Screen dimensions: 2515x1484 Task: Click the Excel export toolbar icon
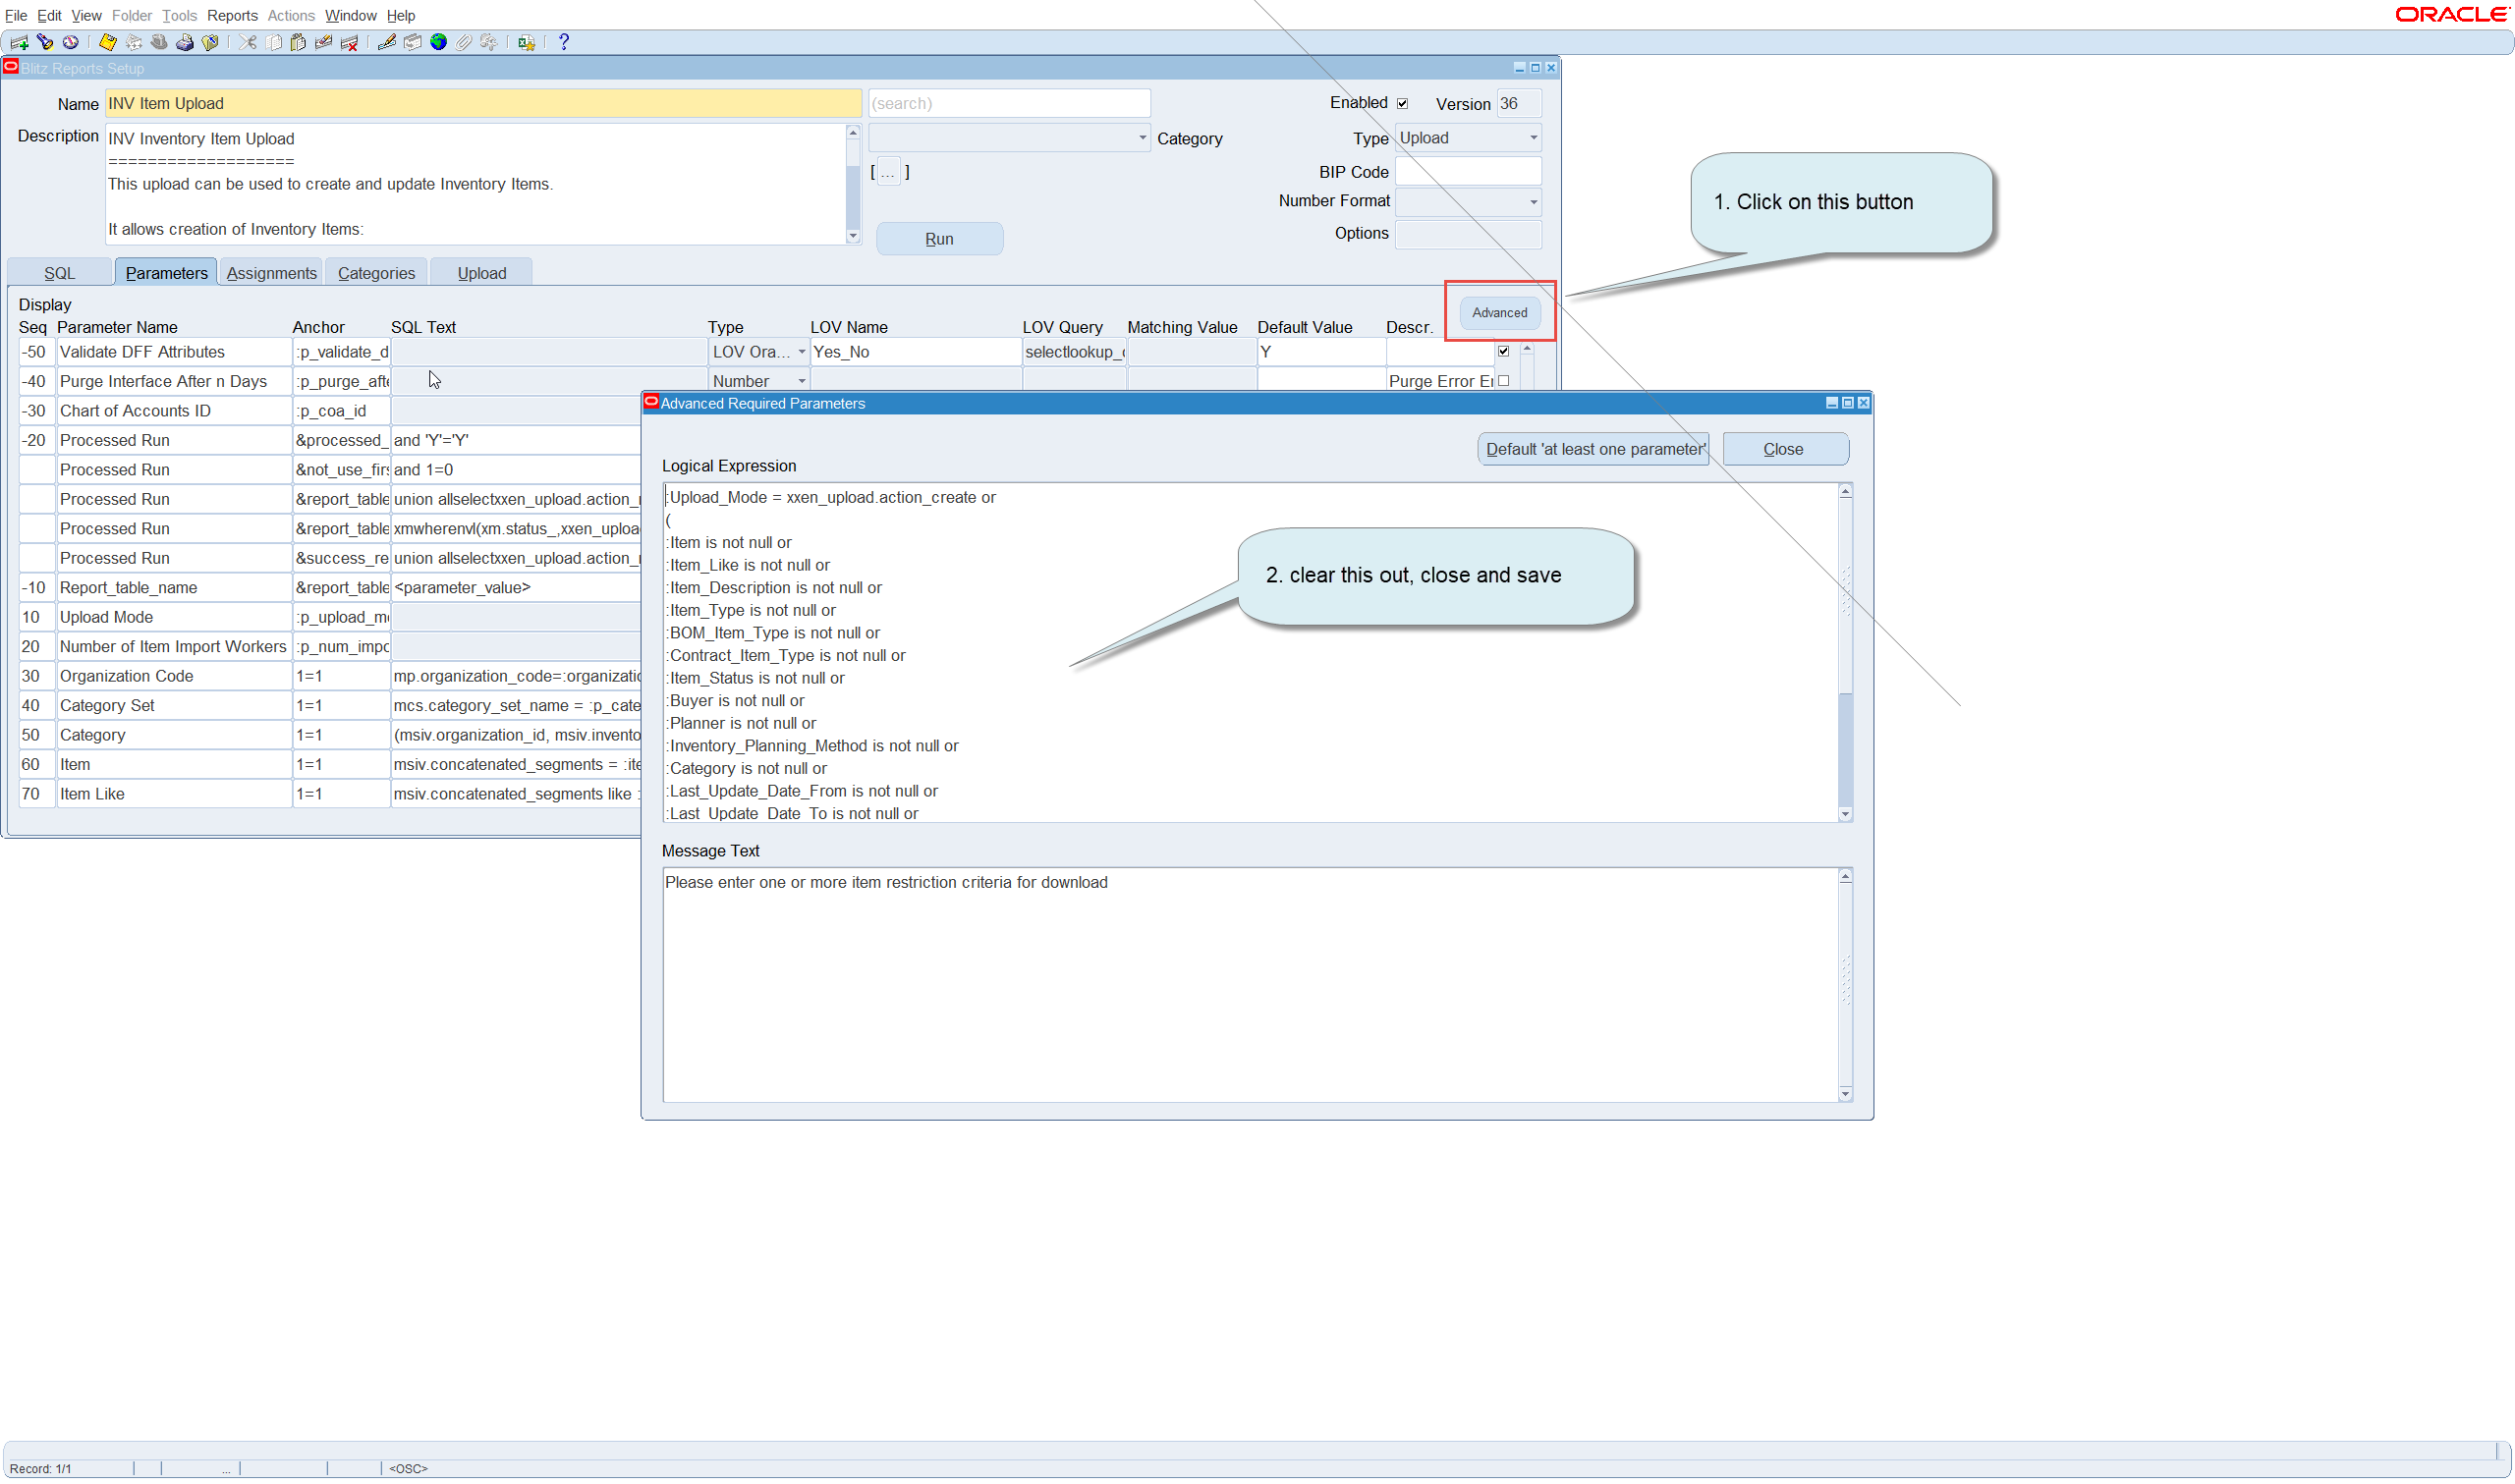(526, 42)
